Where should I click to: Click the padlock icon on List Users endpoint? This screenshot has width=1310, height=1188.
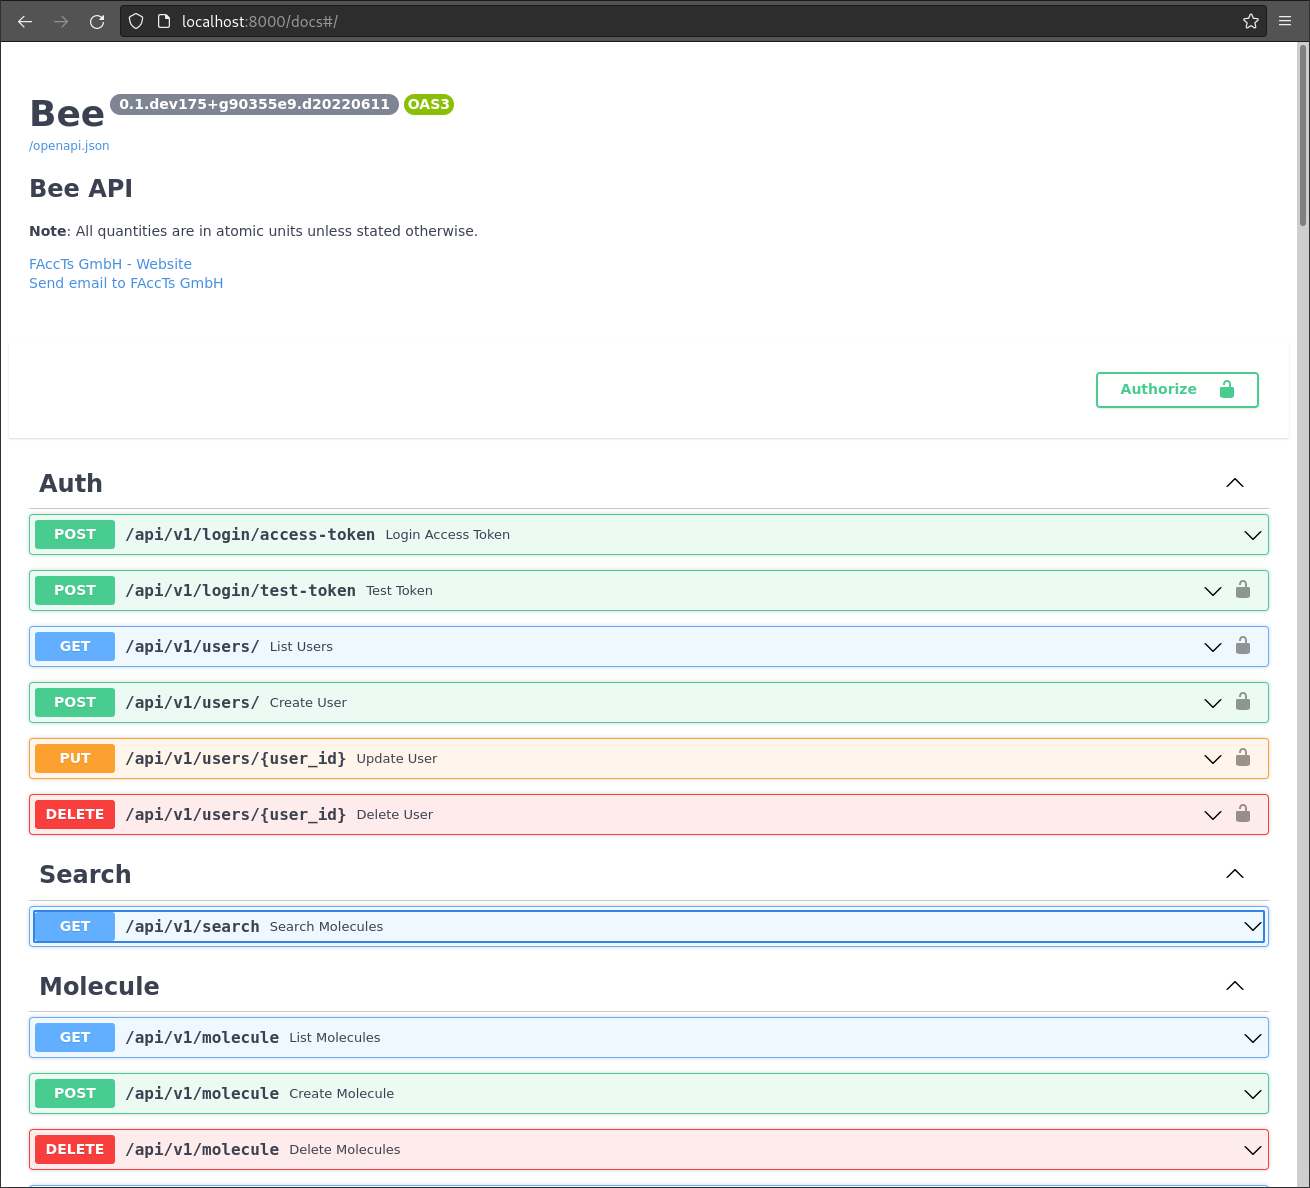pyautogui.click(x=1243, y=646)
